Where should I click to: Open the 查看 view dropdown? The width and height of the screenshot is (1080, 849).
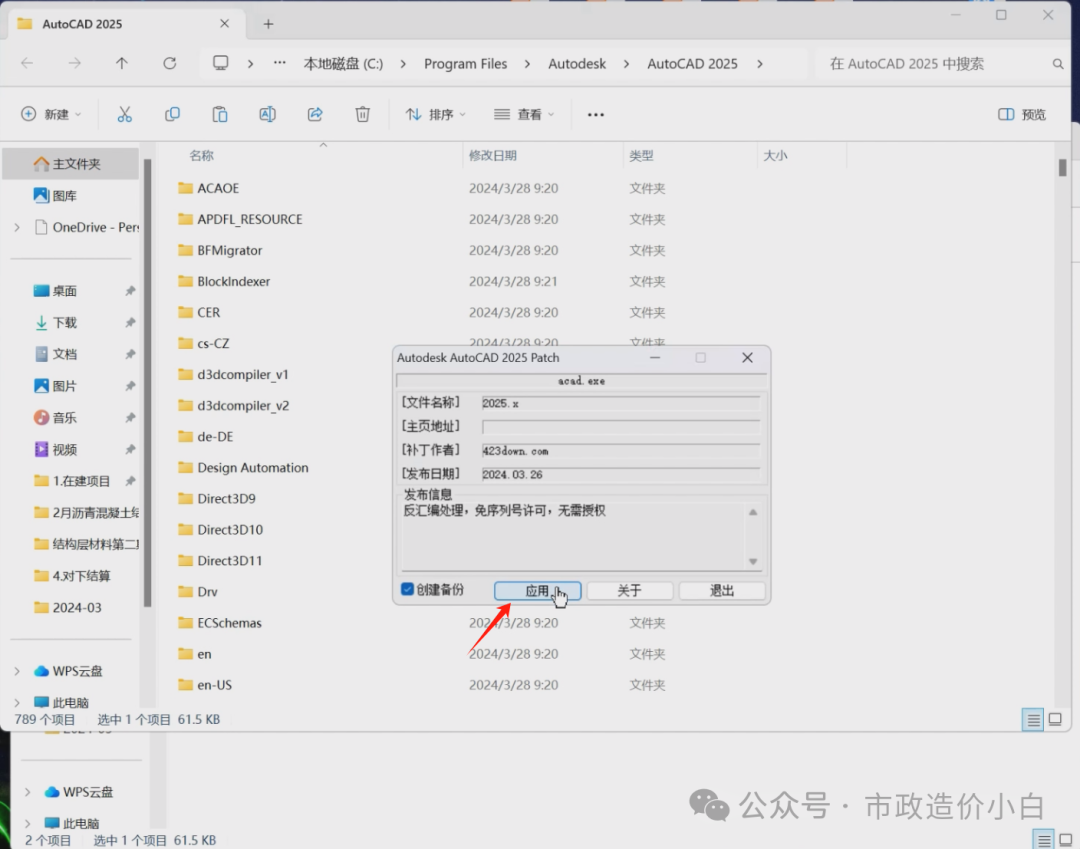[x=524, y=114]
